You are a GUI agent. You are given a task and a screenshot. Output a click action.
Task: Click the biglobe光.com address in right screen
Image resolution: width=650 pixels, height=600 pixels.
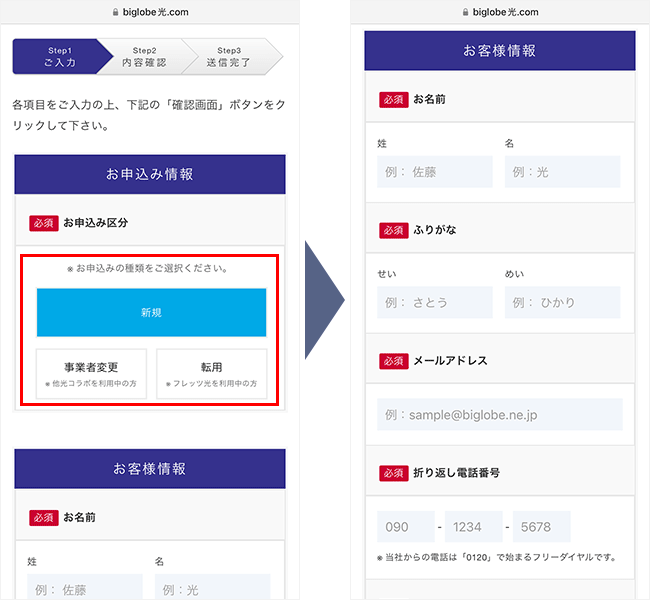(505, 12)
